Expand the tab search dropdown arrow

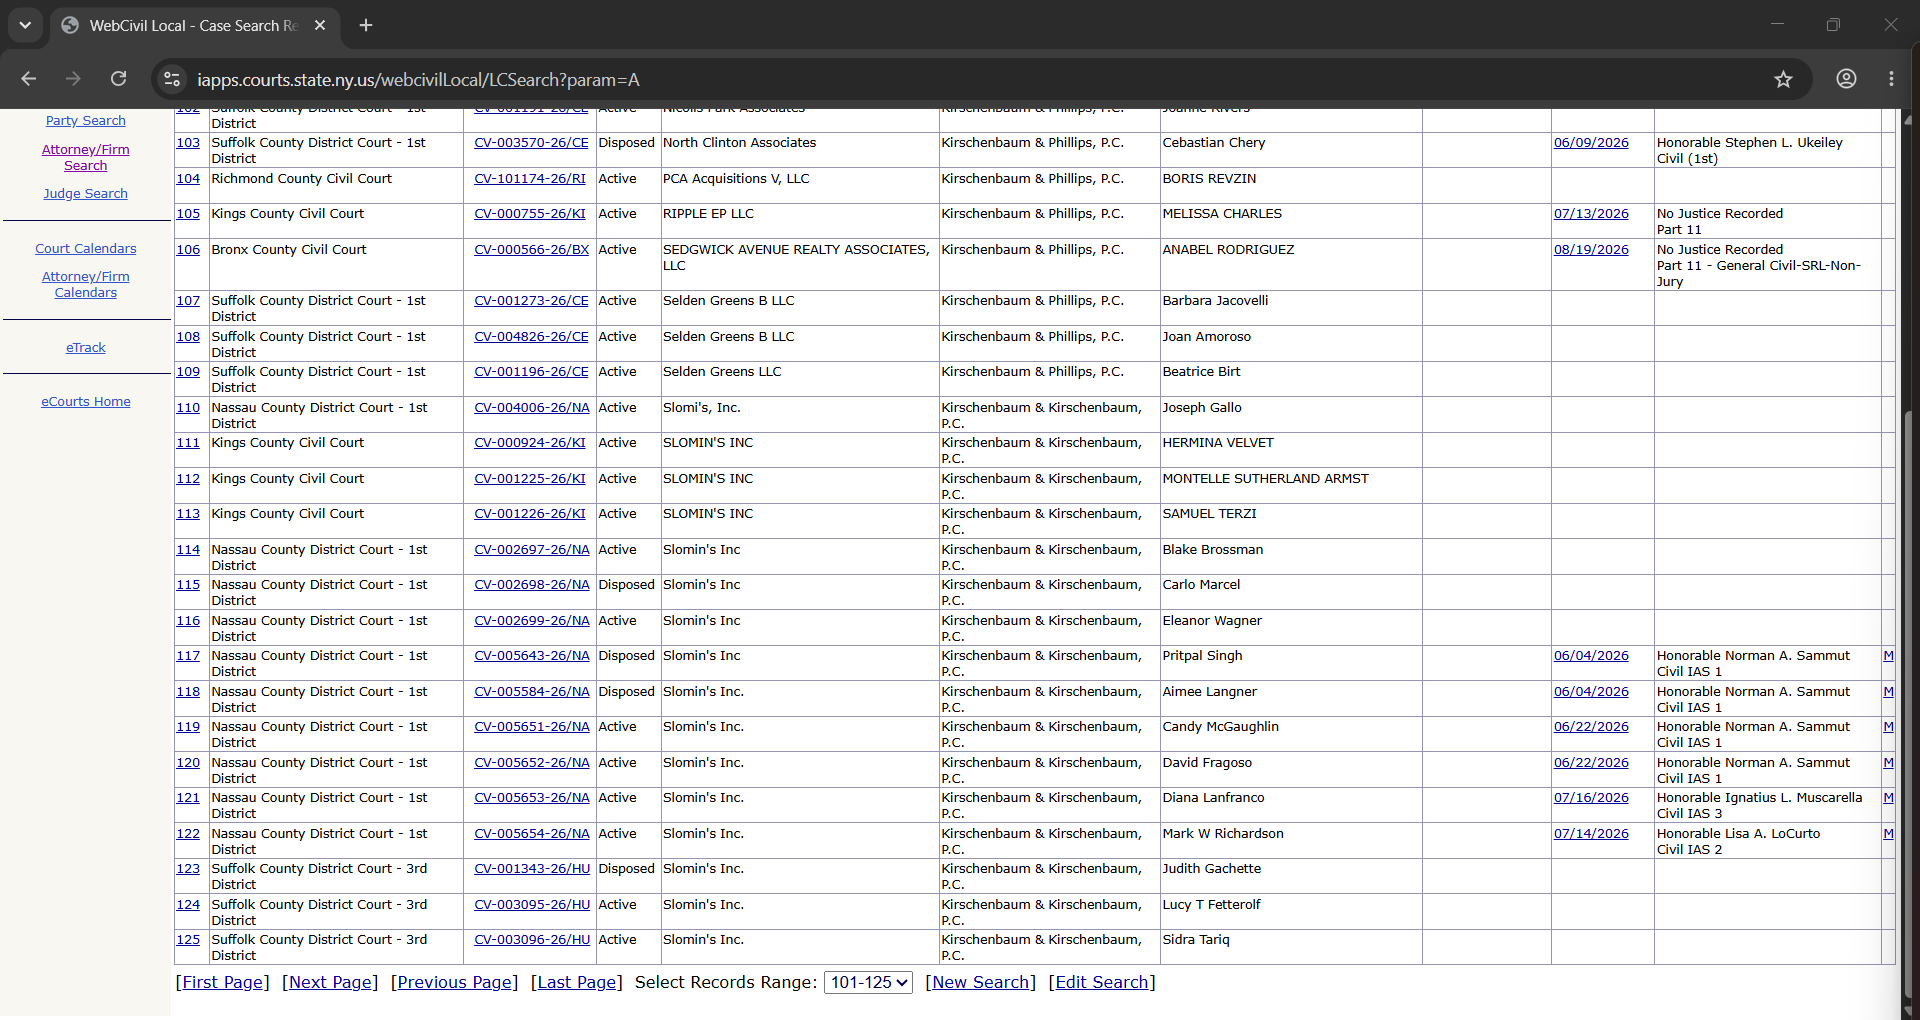click(25, 25)
